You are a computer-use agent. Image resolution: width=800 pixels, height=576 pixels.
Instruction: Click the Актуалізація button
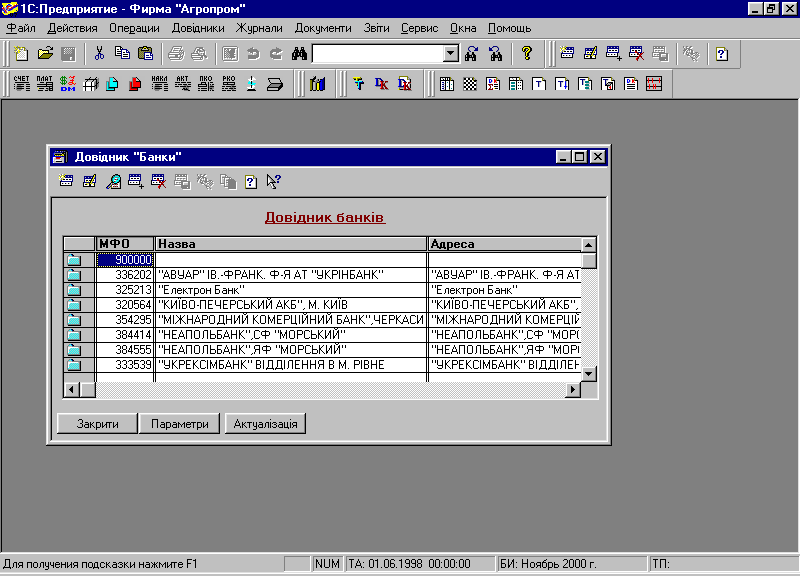265,424
